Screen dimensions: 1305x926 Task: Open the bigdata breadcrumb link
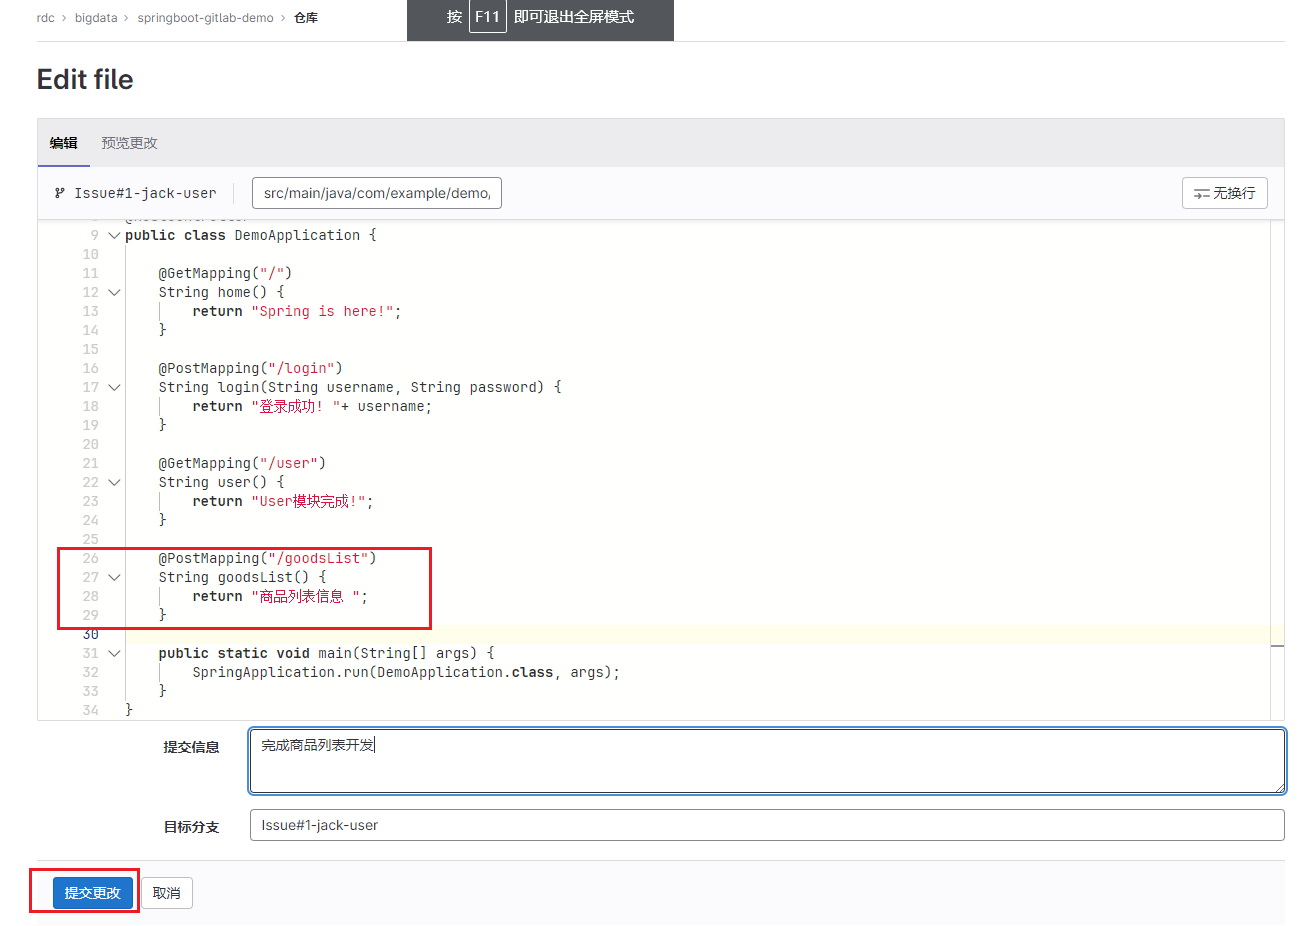point(96,18)
